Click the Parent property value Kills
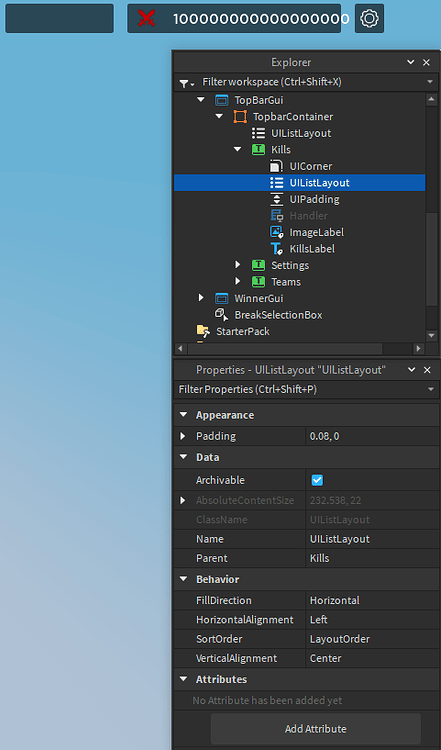Screen dimensions: 441x750 pyautogui.click(x=320, y=558)
